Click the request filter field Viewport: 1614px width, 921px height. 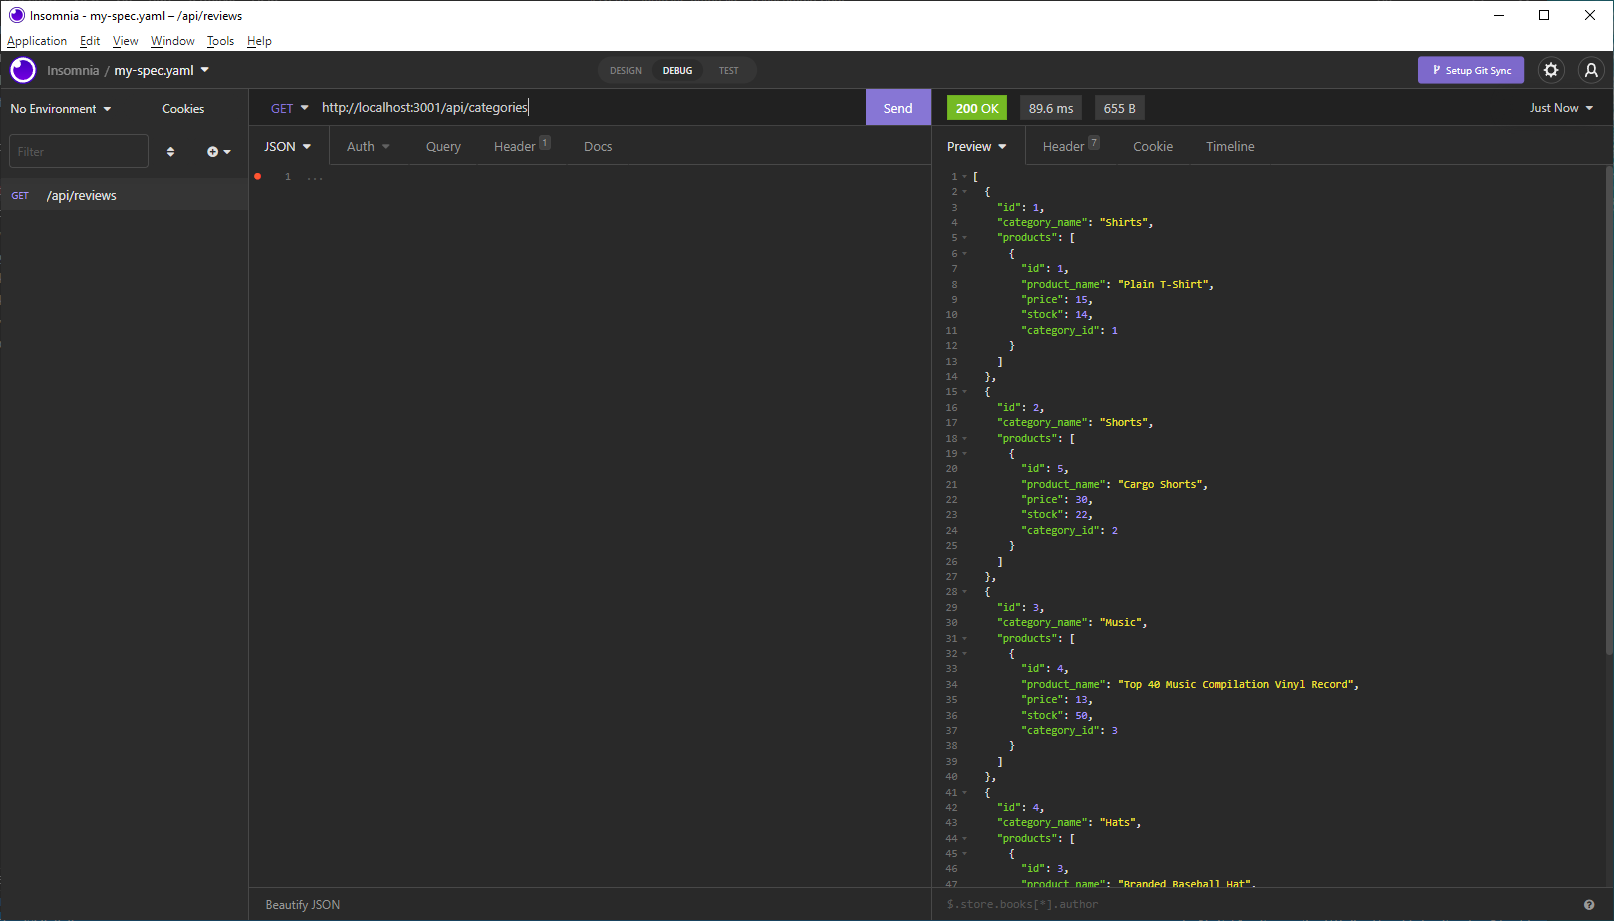pyautogui.click(x=79, y=152)
